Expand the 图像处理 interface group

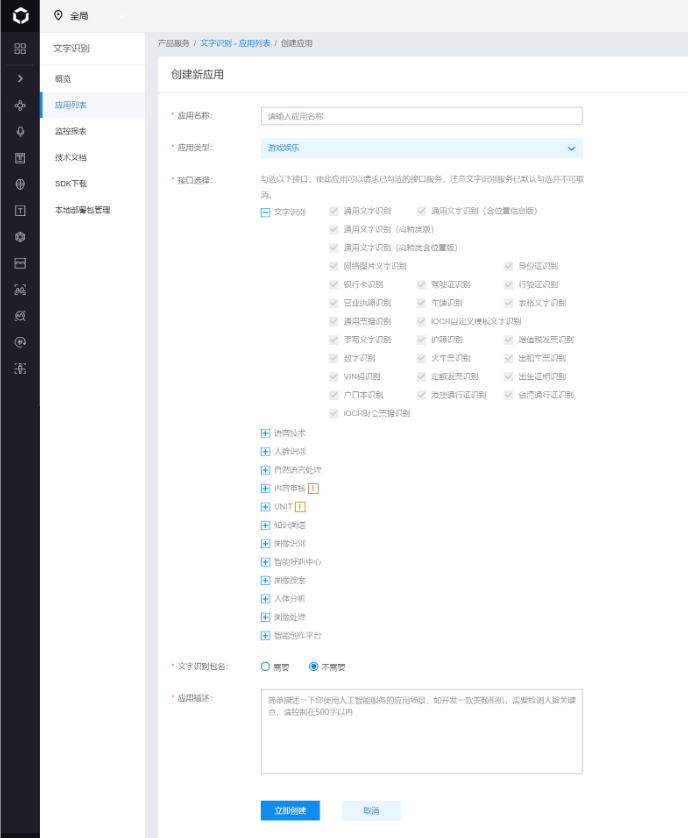click(x=265, y=617)
